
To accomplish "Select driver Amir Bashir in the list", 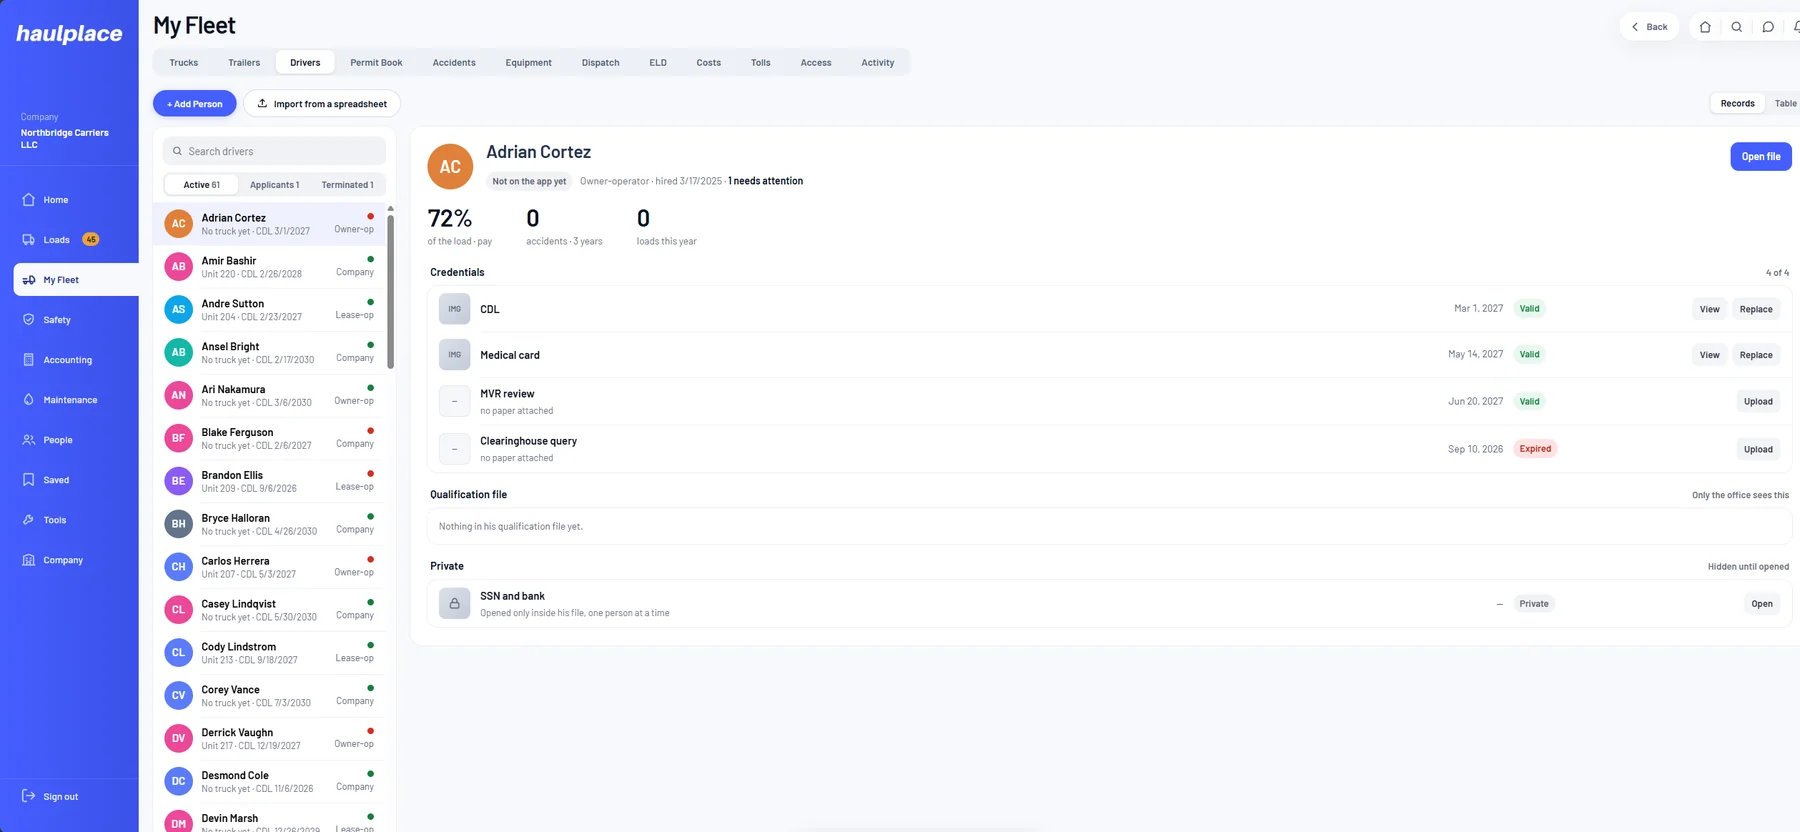I will 270,267.
